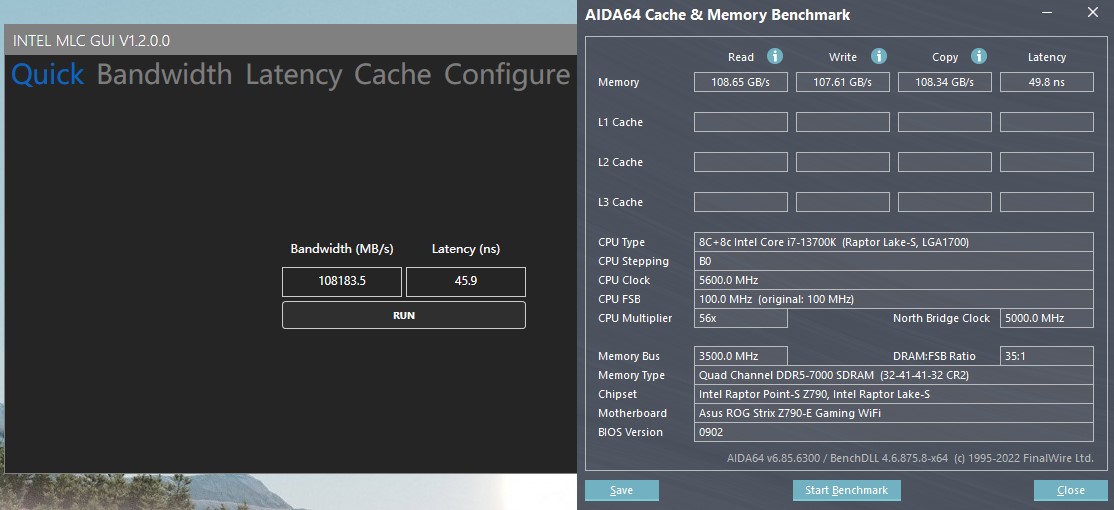This screenshot has width=1114, height=510.
Task: Click Close button at AIDA64 bottom
Action: (1071, 490)
